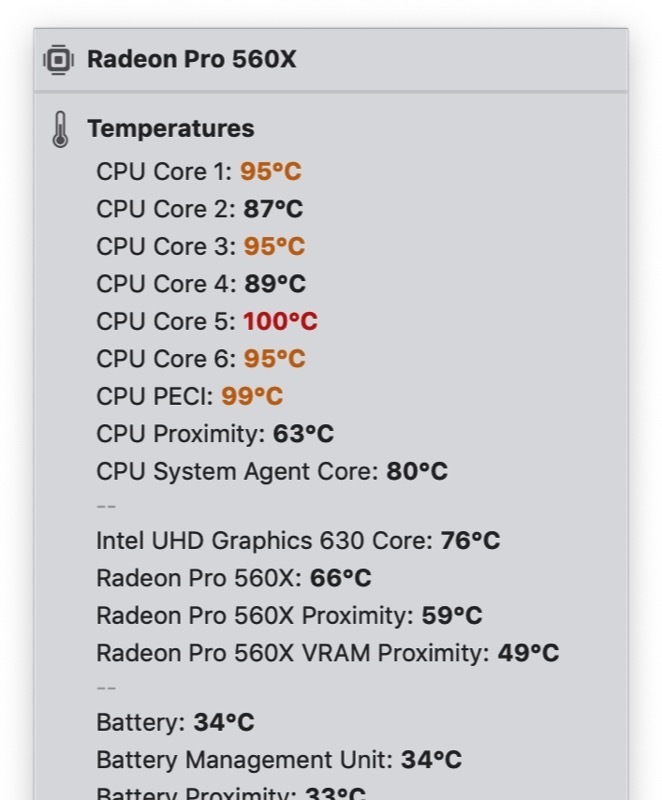Click the Intel UHD Graphics 630 Core row
662x800 pixels.
click(x=297, y=541)
